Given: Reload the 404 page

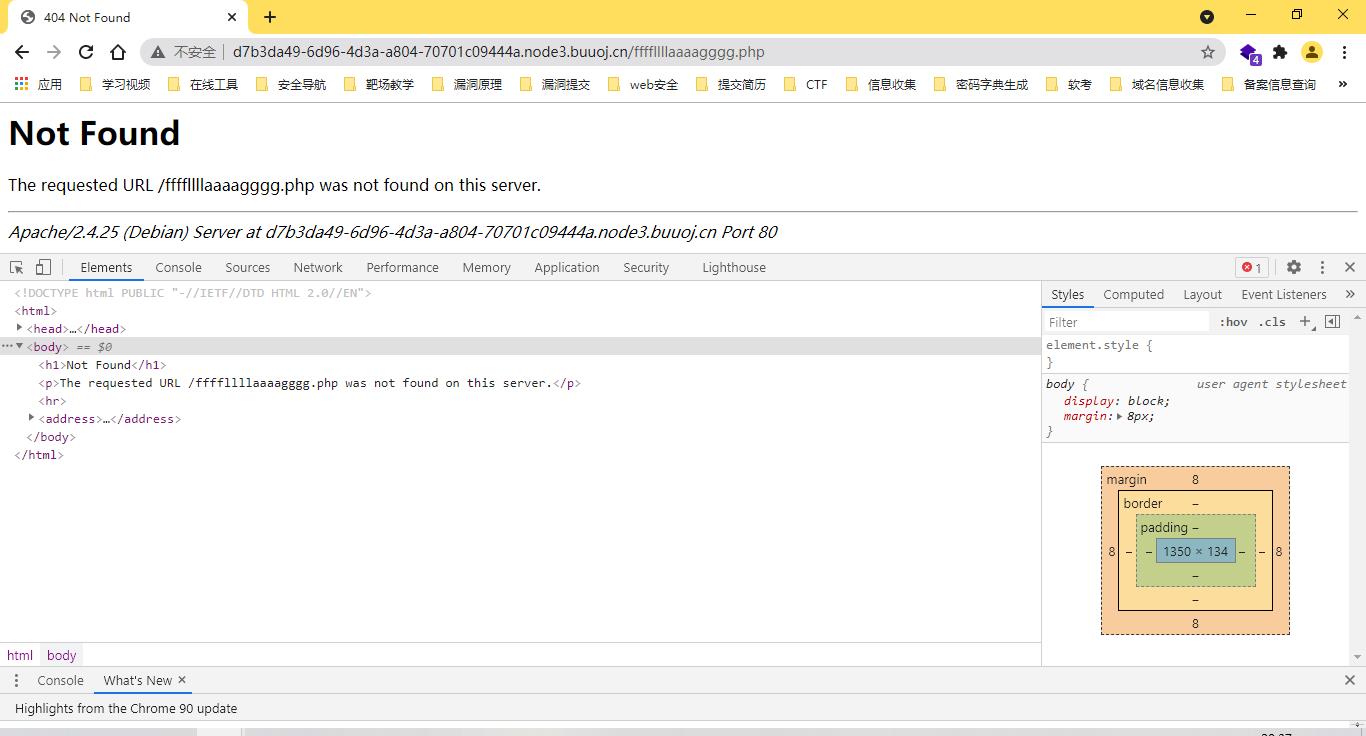Looking at the screenshot, I should [x=86, y=52].
